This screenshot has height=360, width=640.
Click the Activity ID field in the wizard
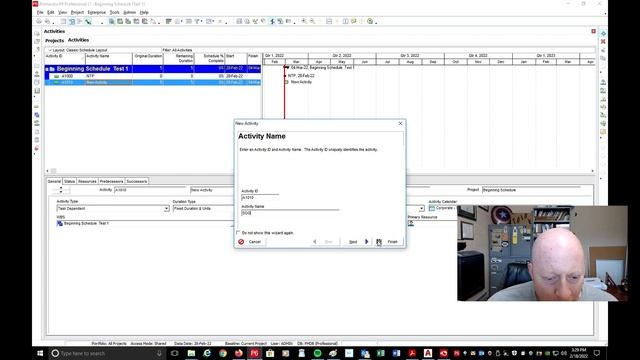260,198
